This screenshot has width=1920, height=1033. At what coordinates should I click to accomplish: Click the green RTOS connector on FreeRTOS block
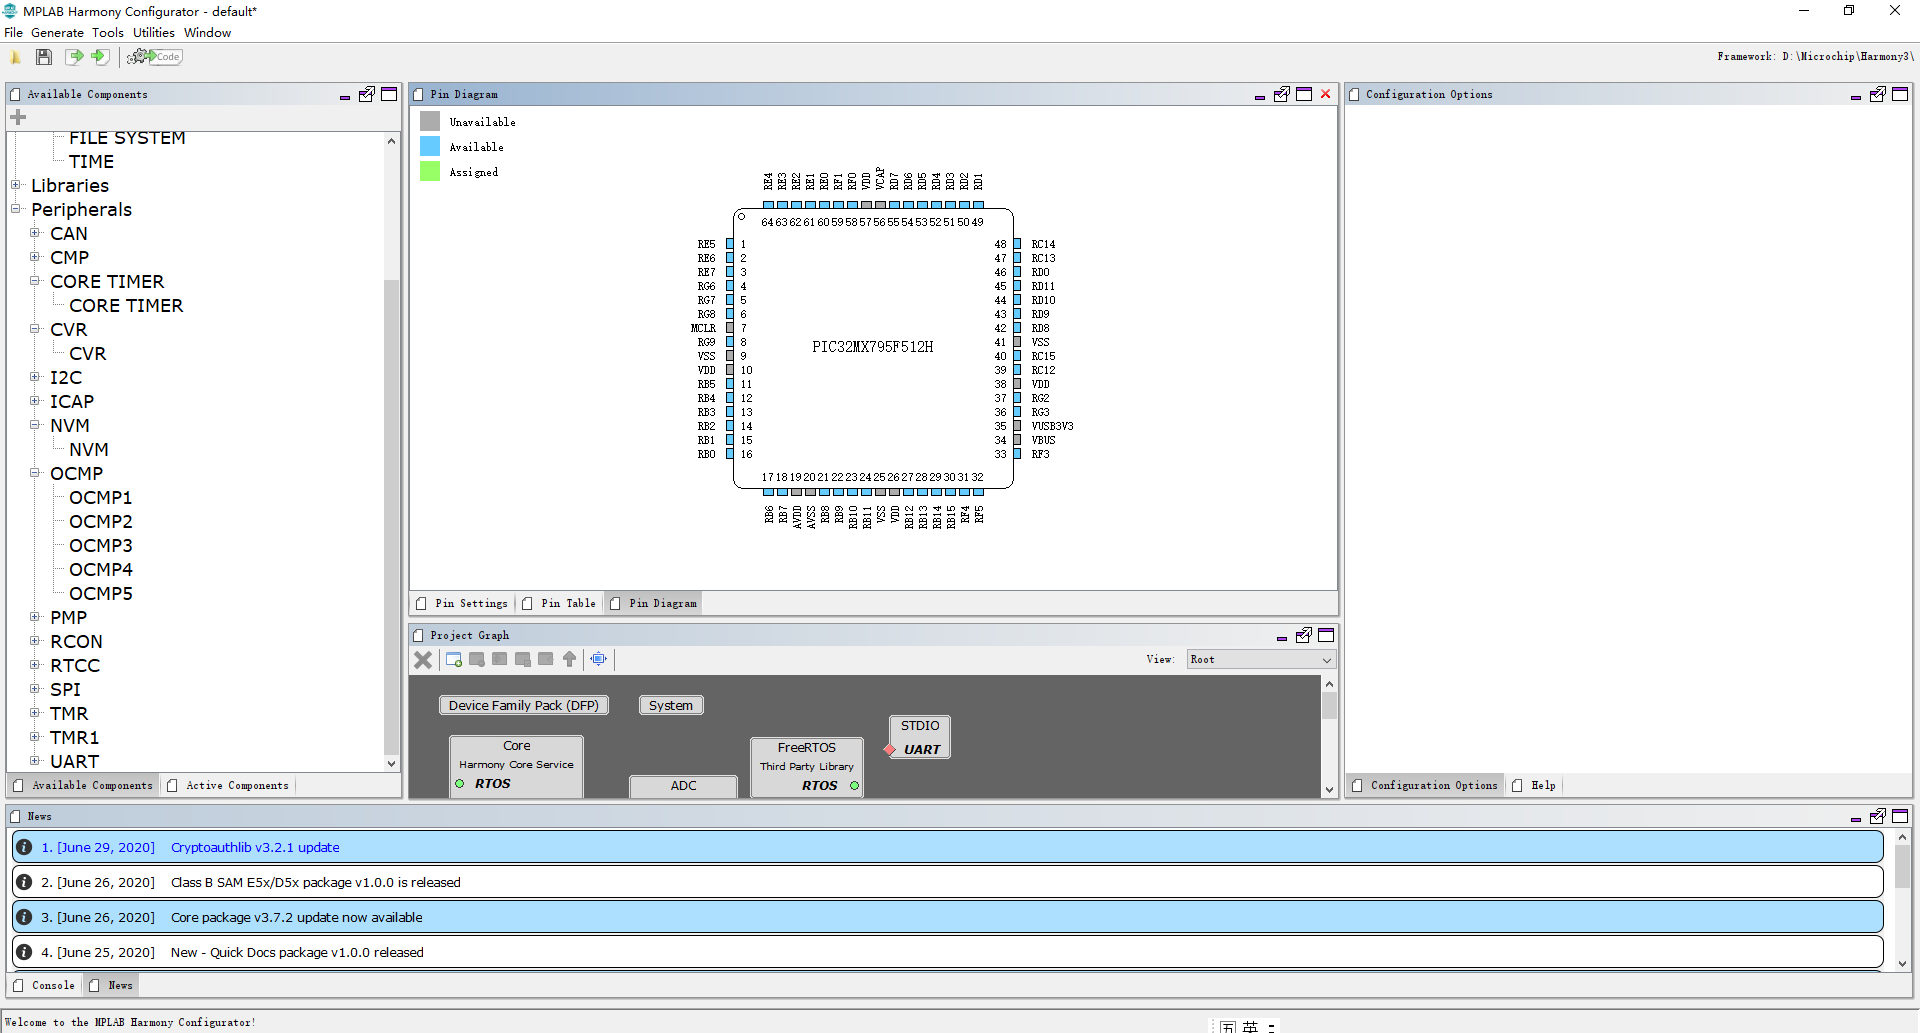pos(854,785)
